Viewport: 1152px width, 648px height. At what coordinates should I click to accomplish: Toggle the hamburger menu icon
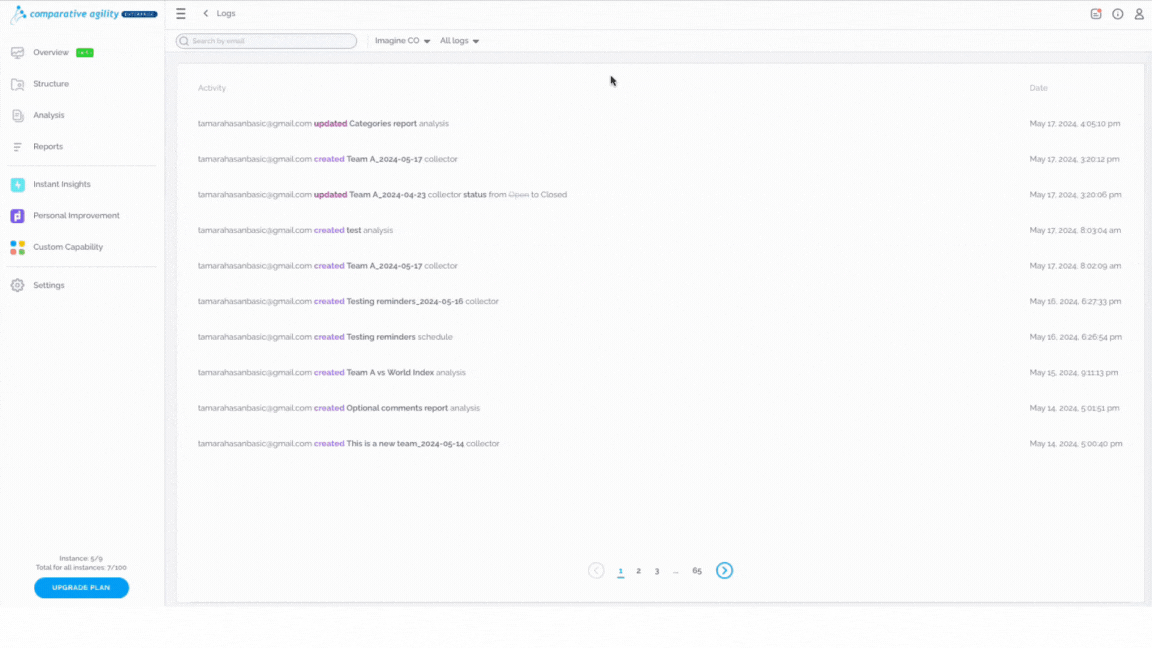click(x=181, y=13)
